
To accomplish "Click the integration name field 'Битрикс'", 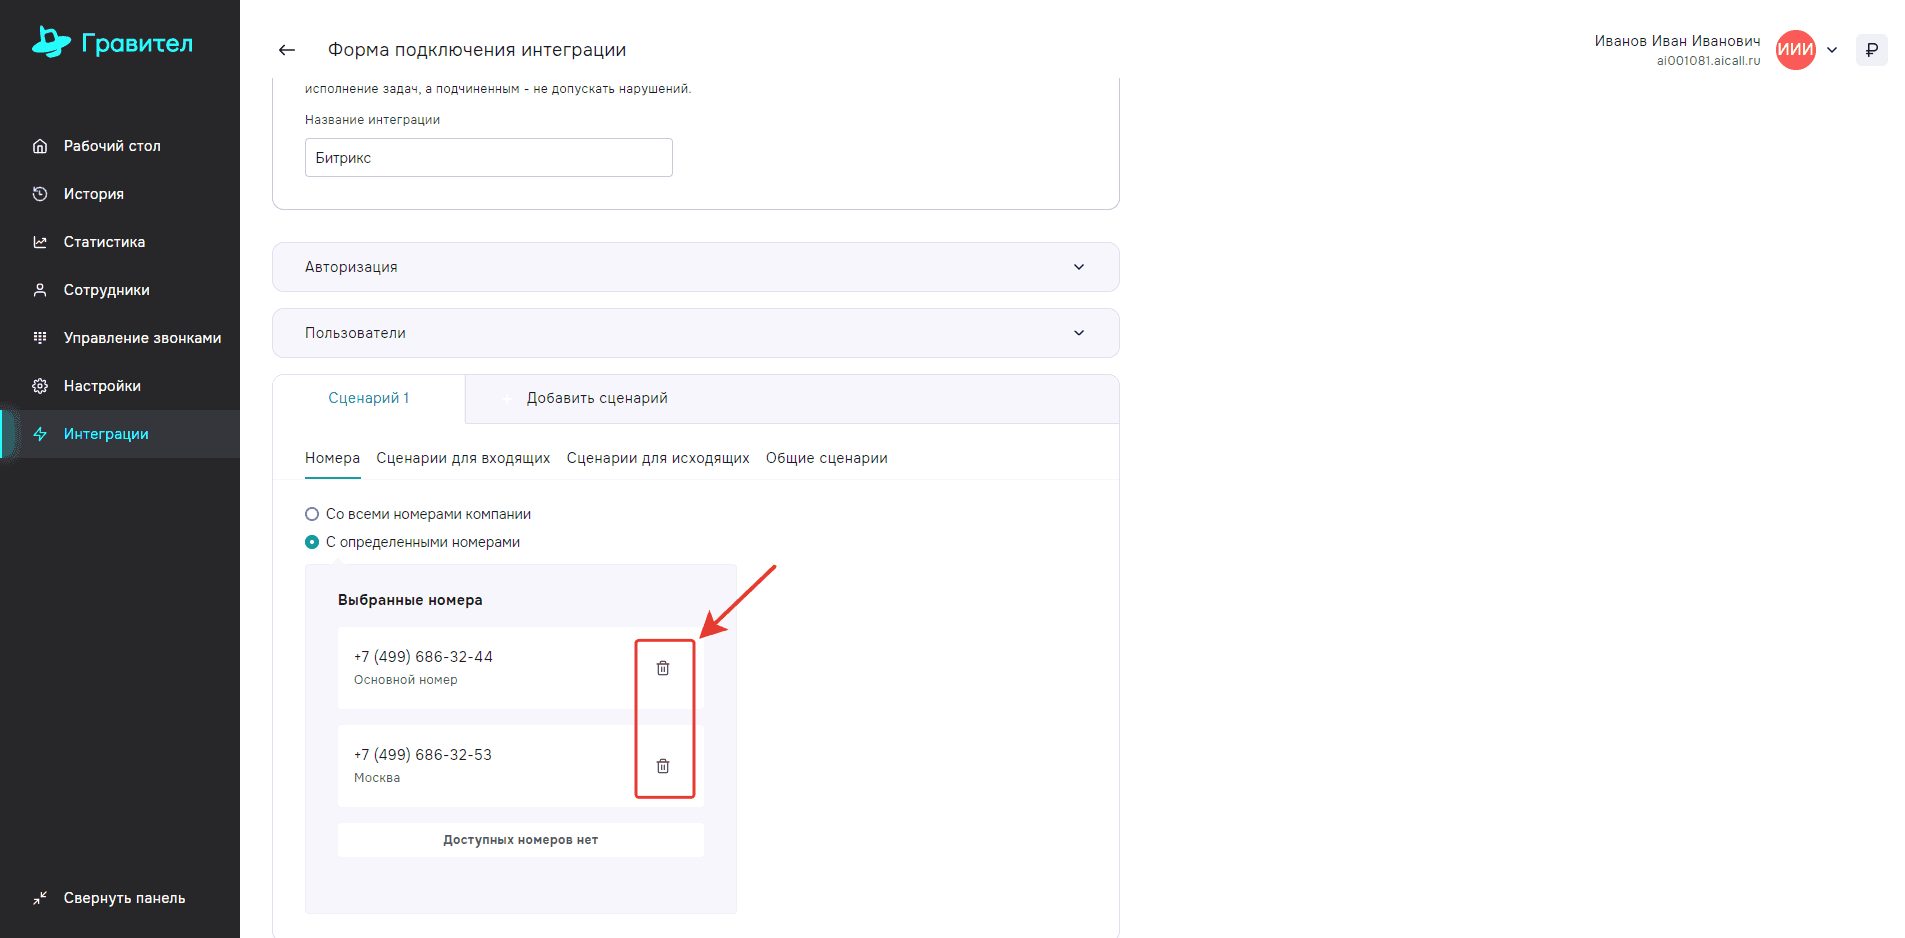I will point(488,158).
